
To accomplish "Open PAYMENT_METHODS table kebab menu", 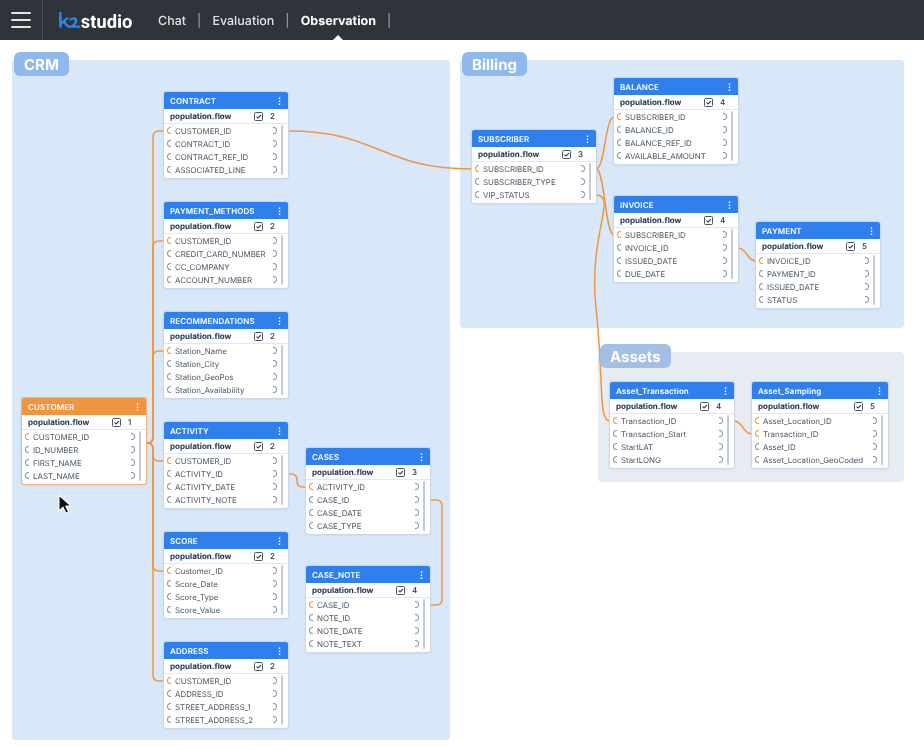I will pyautogui.click(x=279, y=211).
